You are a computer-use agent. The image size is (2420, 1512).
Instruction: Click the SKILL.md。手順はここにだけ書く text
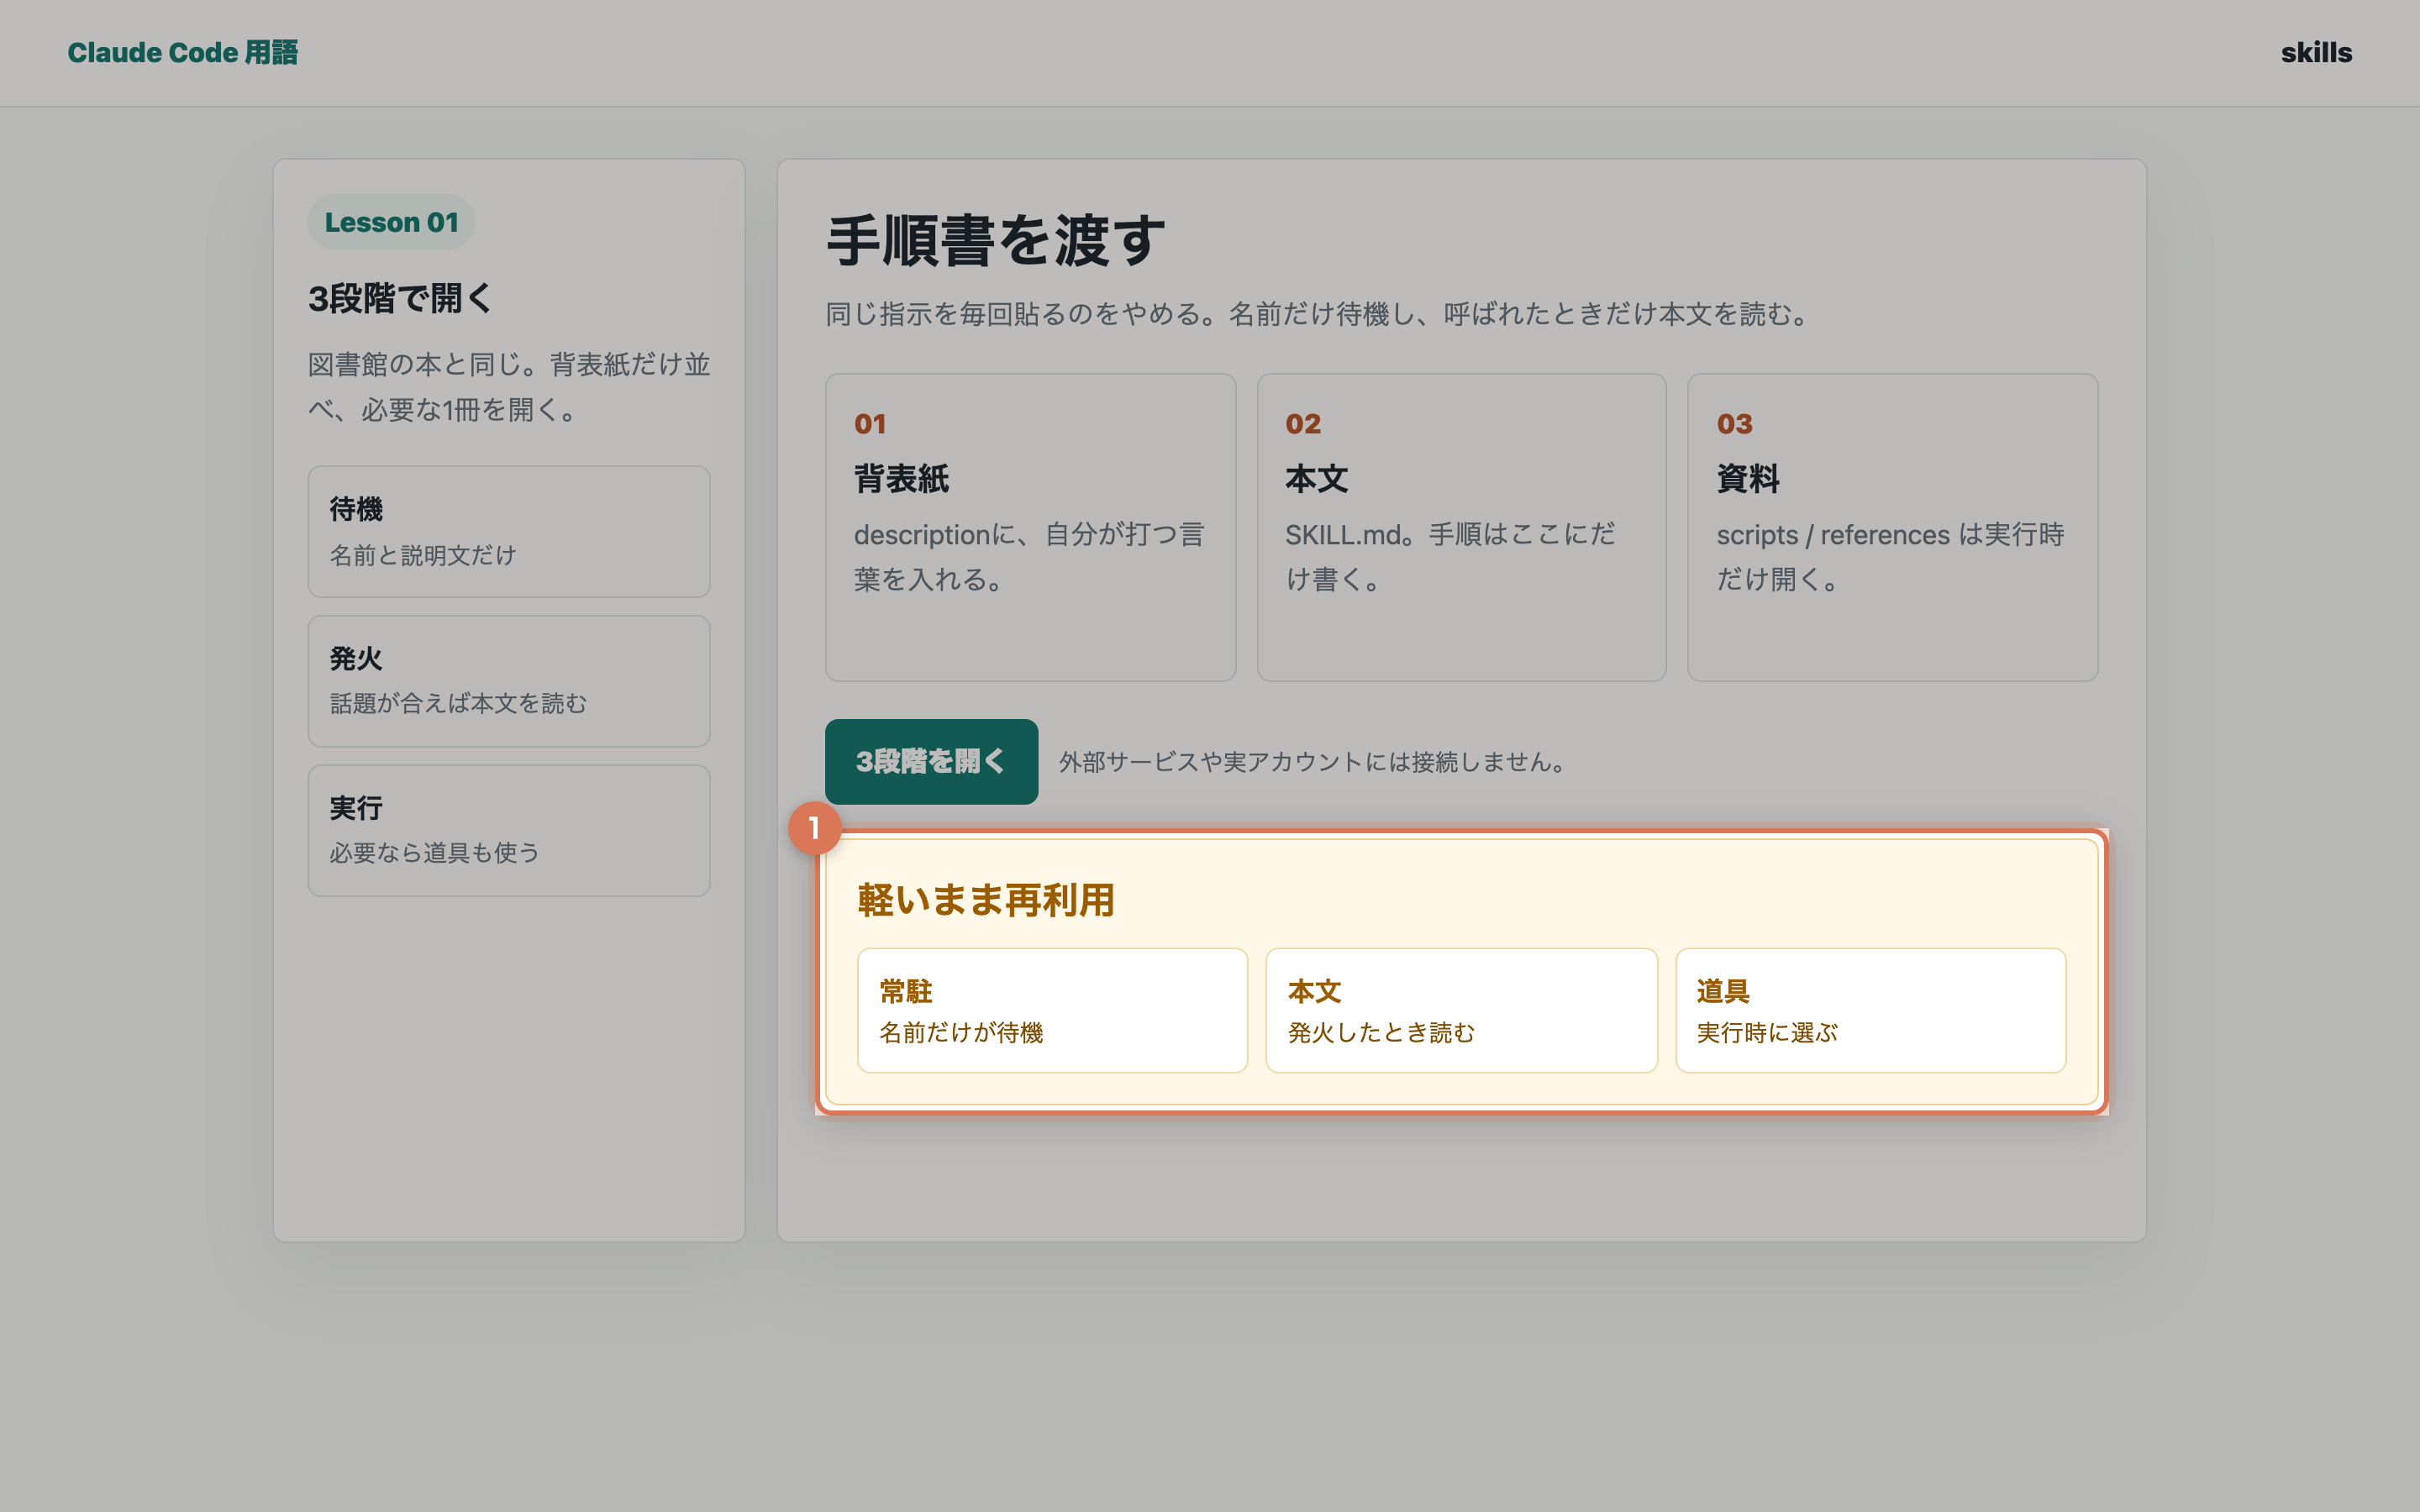coord(1450,557)
